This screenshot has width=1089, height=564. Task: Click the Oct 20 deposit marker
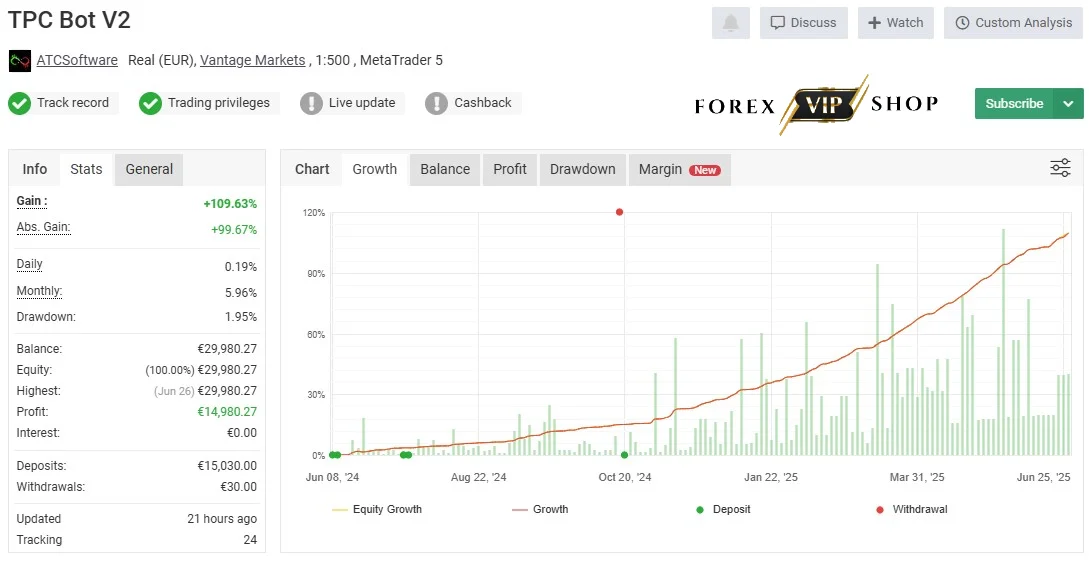(x=624, y=455)
